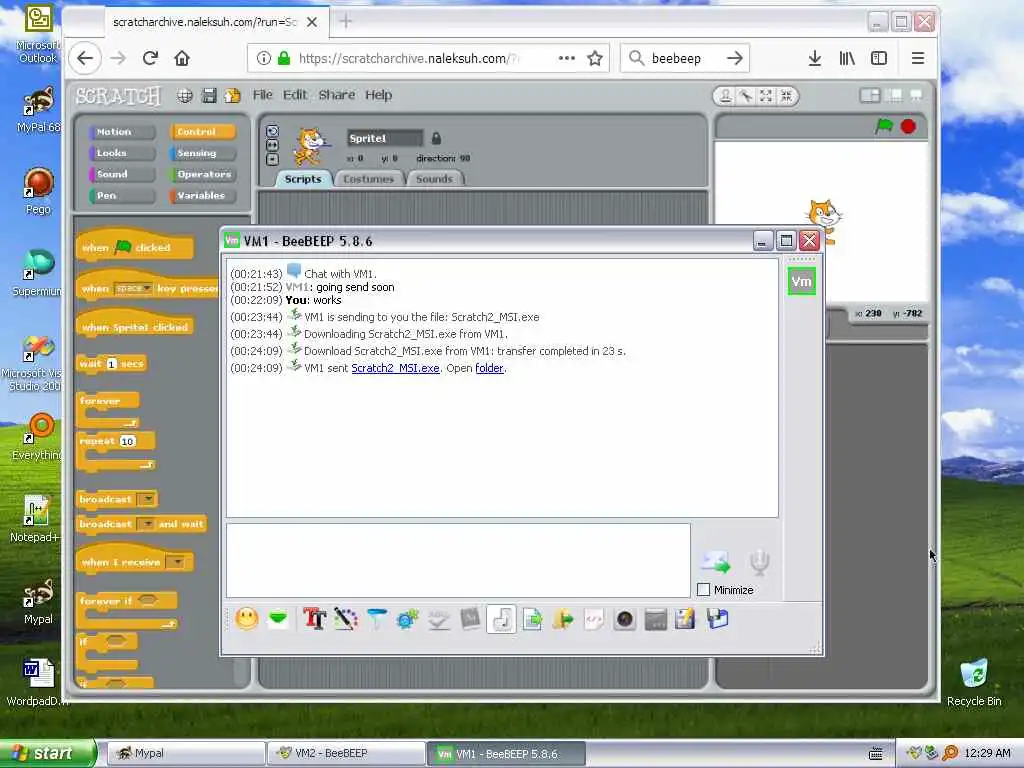
Task: Click the Sprite1 name field
Action: (385, 138)
